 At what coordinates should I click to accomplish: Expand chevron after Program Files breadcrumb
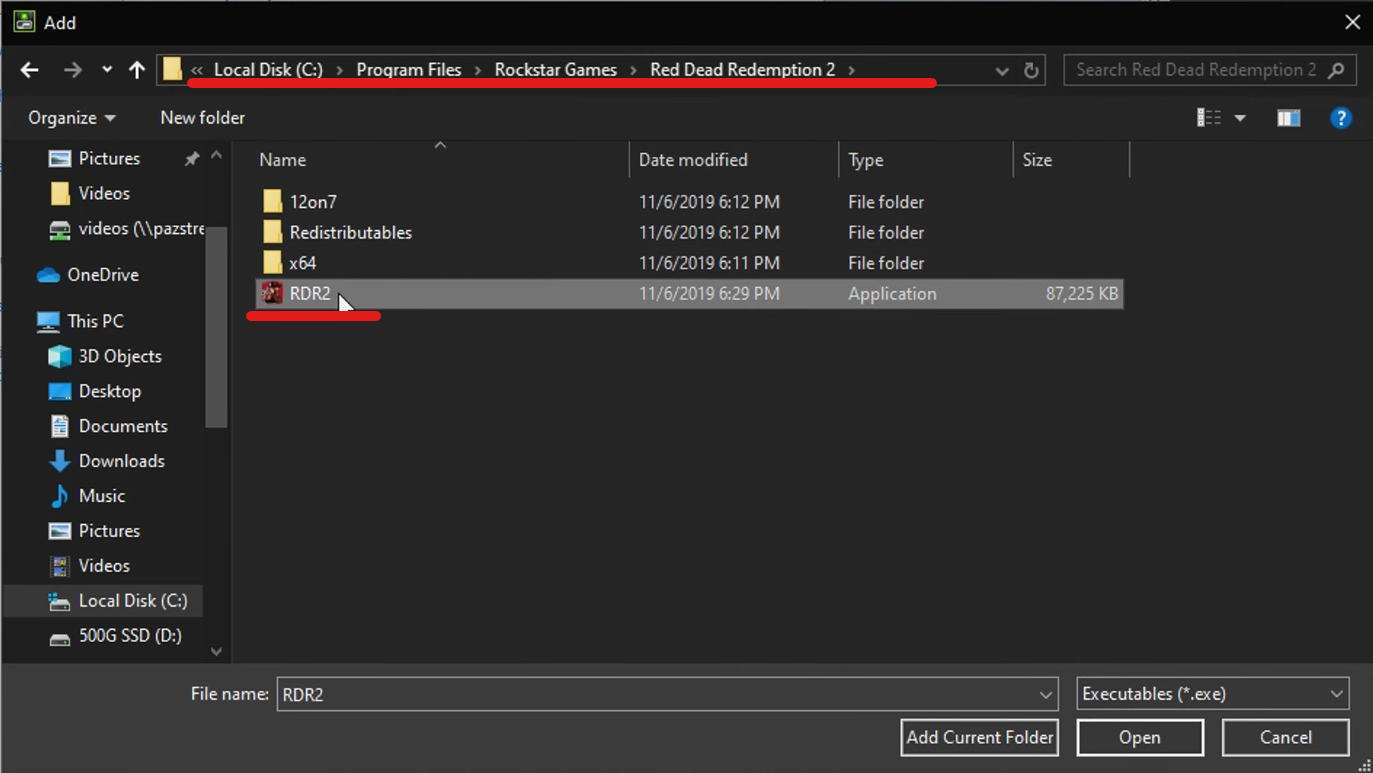pyautogui.click(x=478, y=70)
